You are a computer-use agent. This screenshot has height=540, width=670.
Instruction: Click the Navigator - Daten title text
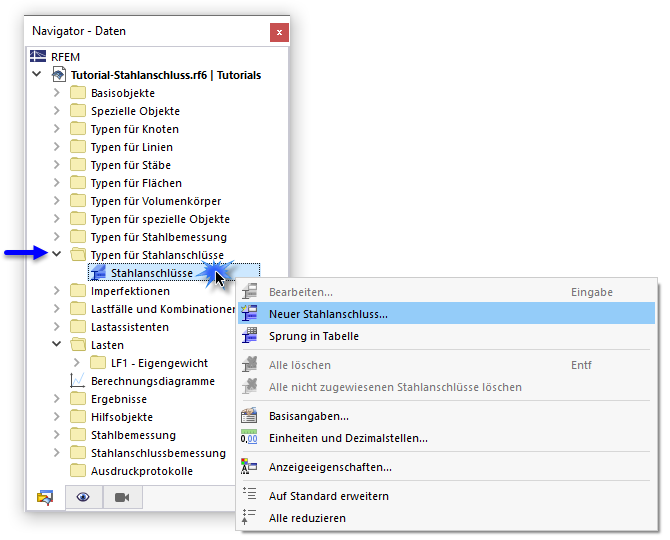(79, 31)
